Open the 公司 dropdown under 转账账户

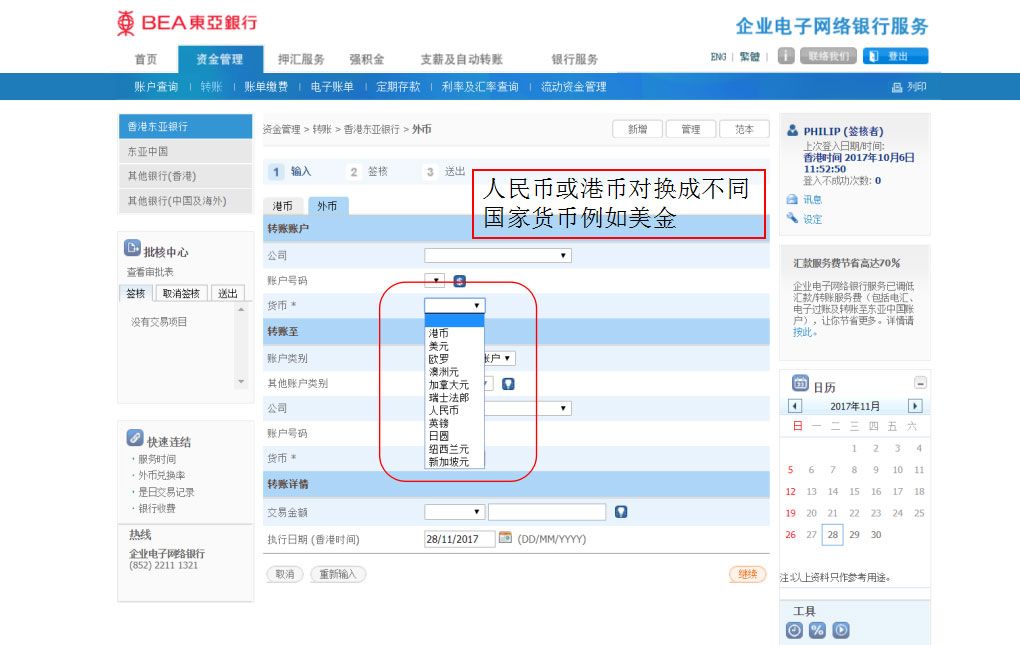[x=497, y=256]
